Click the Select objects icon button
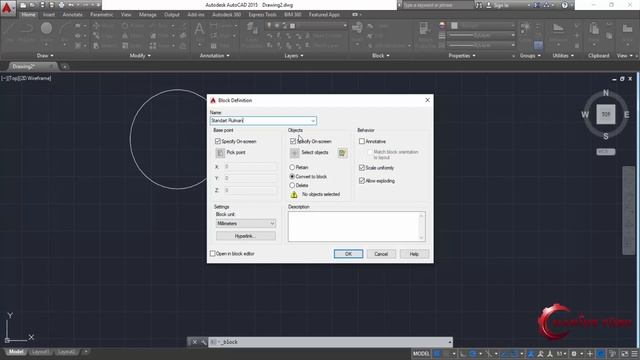The height and width of the screenshot is (360, 640). (294, 153)
